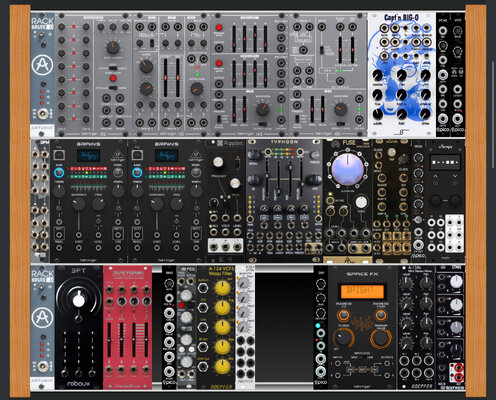Click the Arturia logo on the top RackBrute panel

point(42,65)
